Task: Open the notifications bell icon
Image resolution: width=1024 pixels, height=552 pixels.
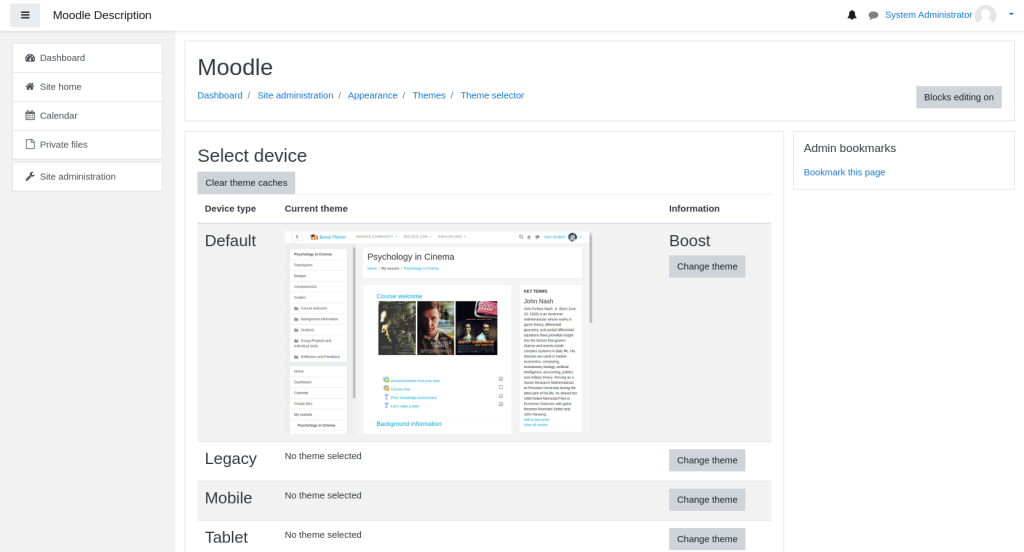Action: point(852,15)
